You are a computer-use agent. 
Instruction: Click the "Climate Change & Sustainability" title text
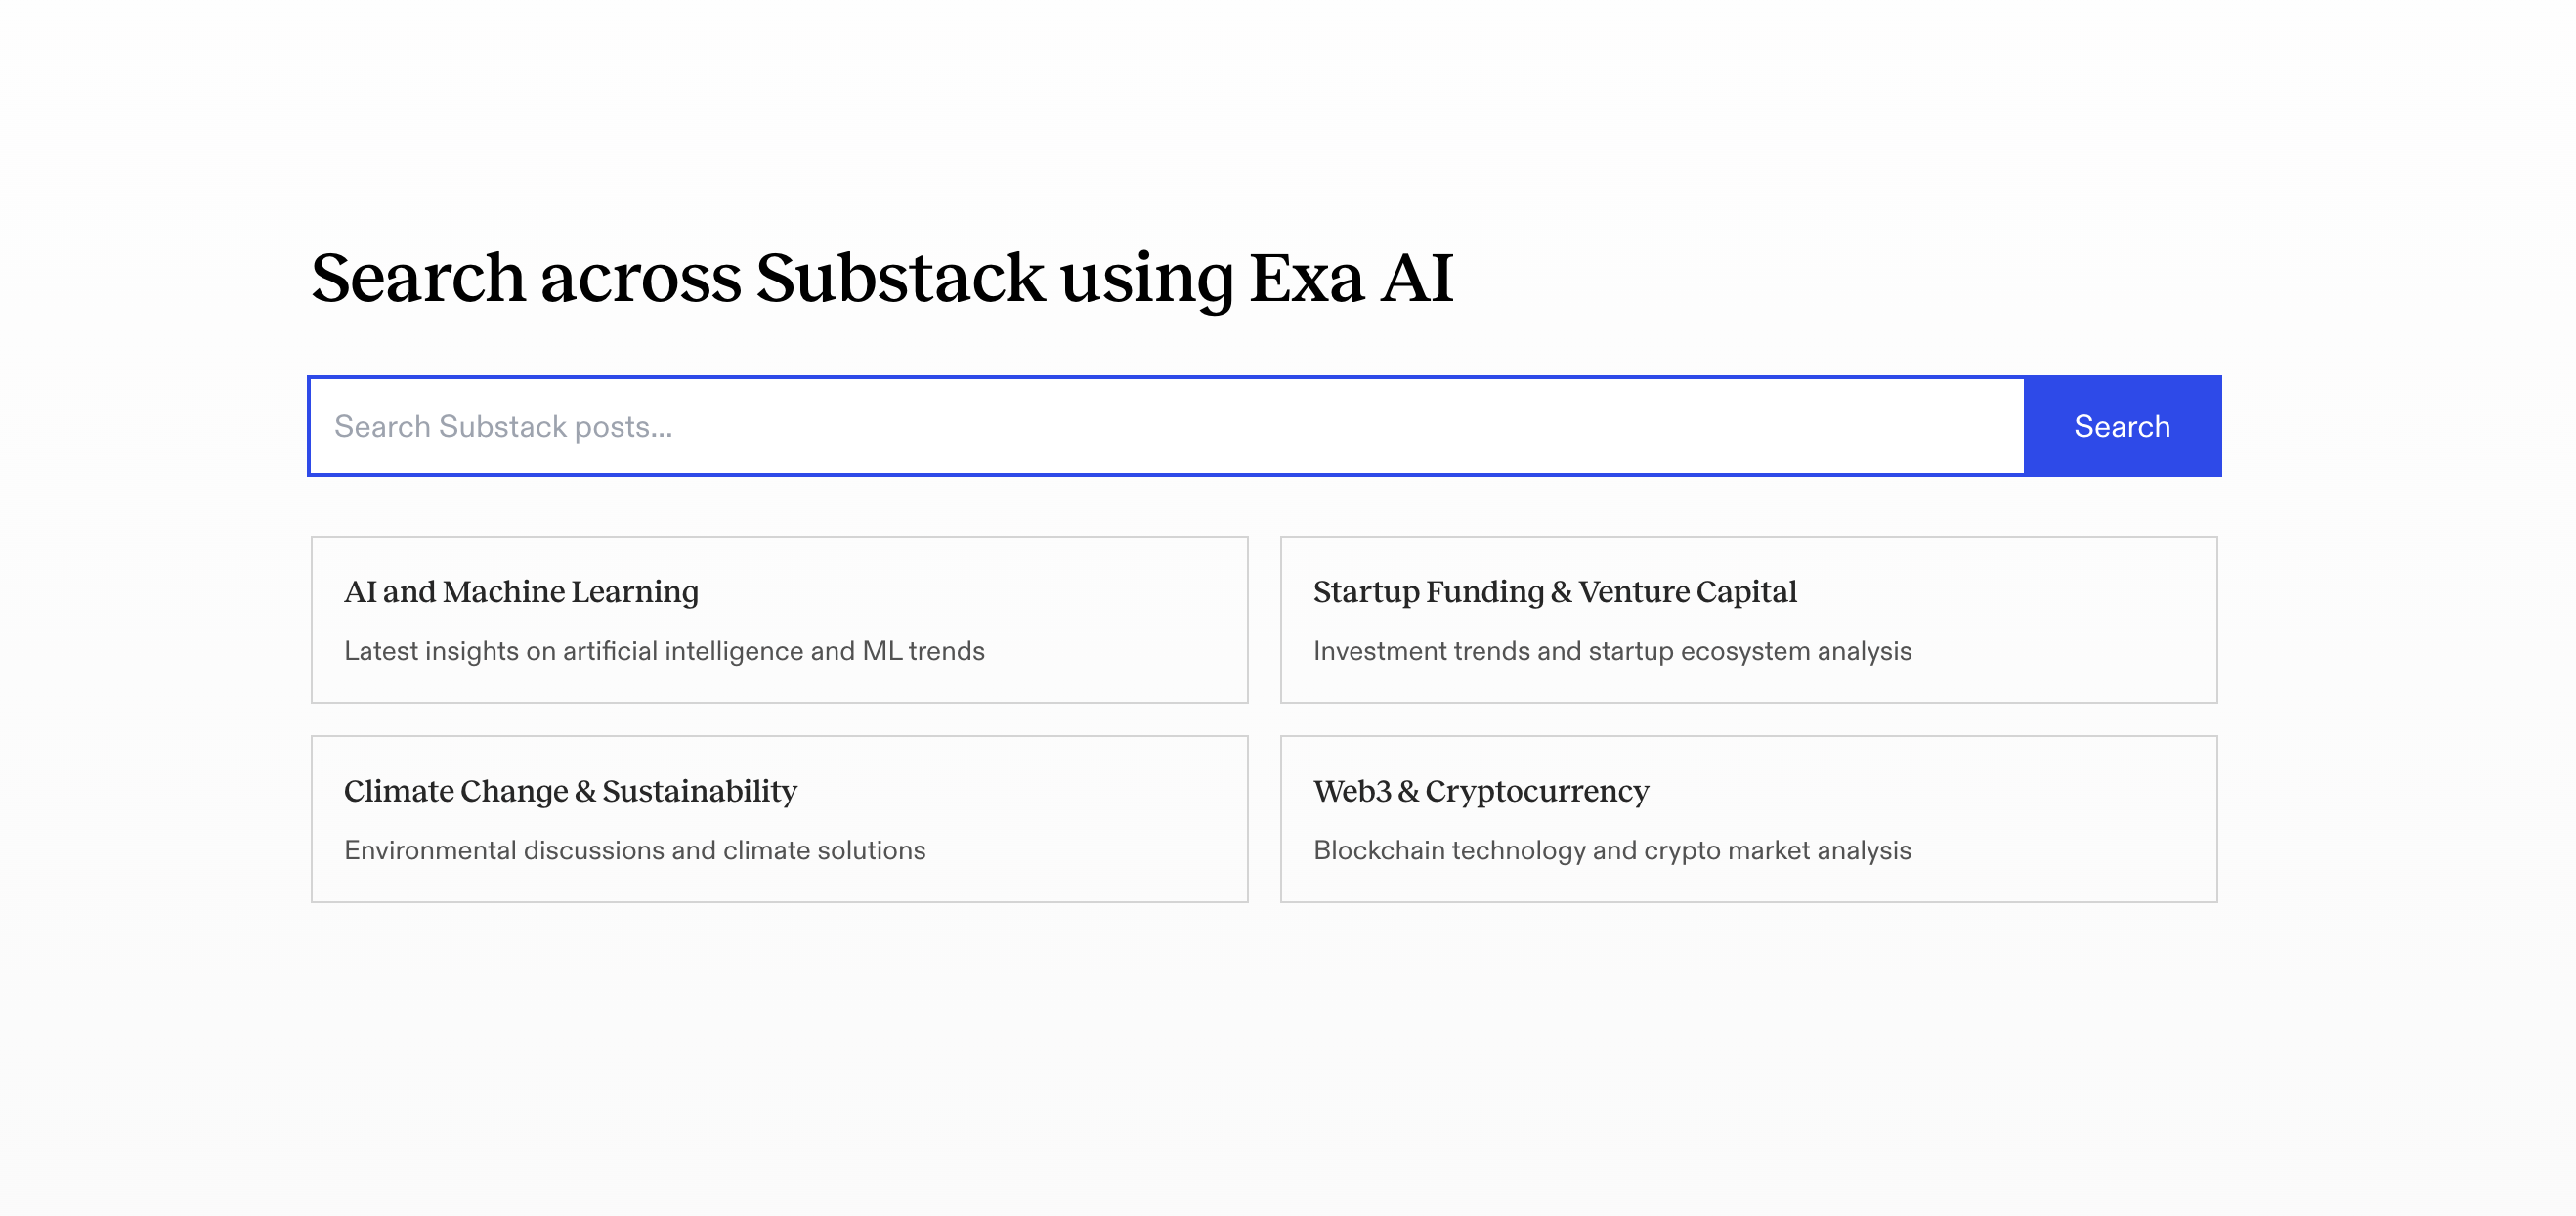point(570,791)
